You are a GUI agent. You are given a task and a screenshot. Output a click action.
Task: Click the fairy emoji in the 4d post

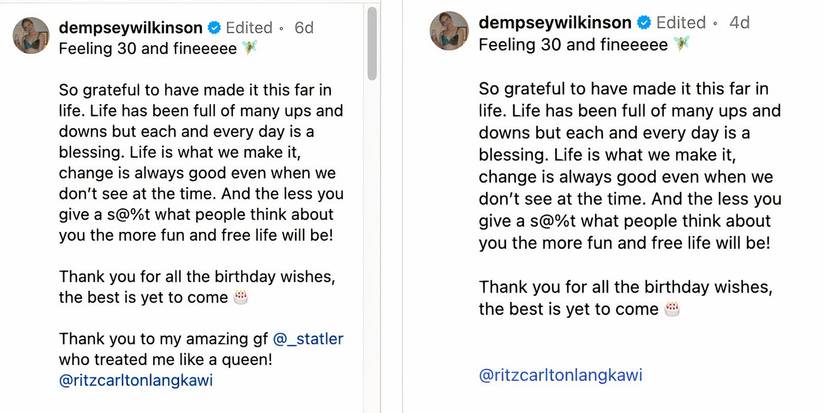point(682,43)
